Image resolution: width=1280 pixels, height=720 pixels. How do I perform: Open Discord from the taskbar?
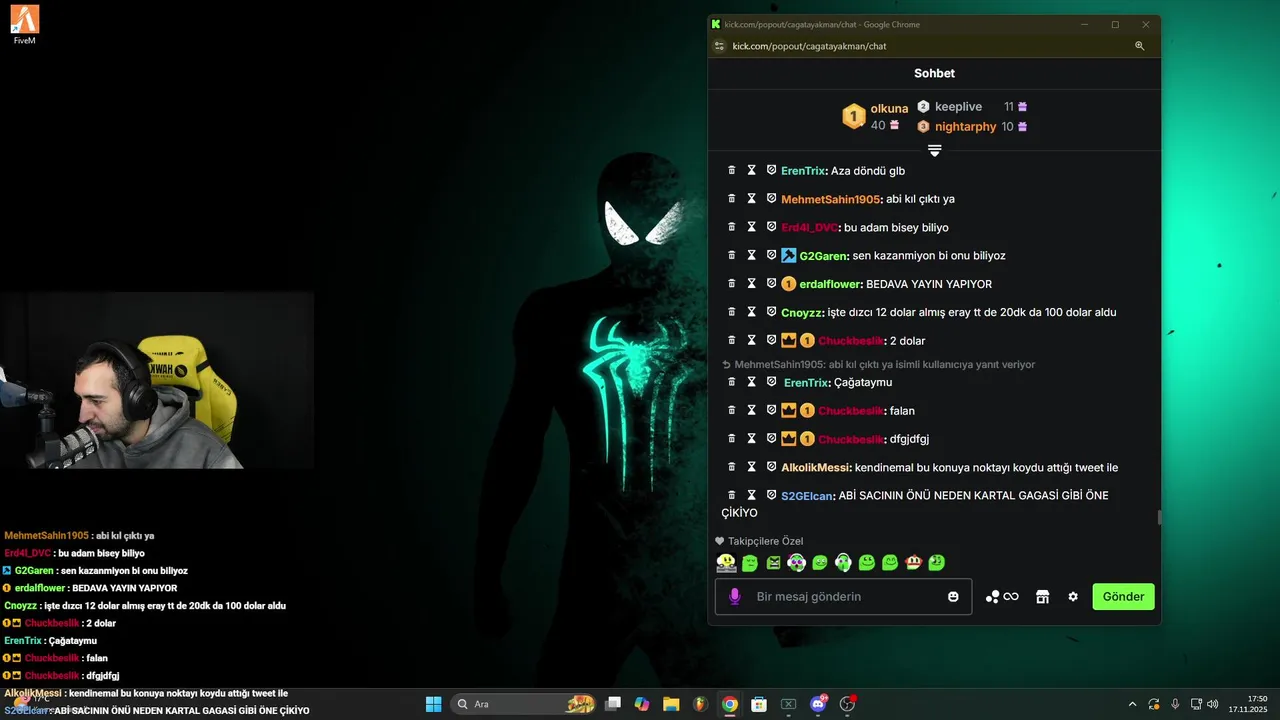point(818,704)
